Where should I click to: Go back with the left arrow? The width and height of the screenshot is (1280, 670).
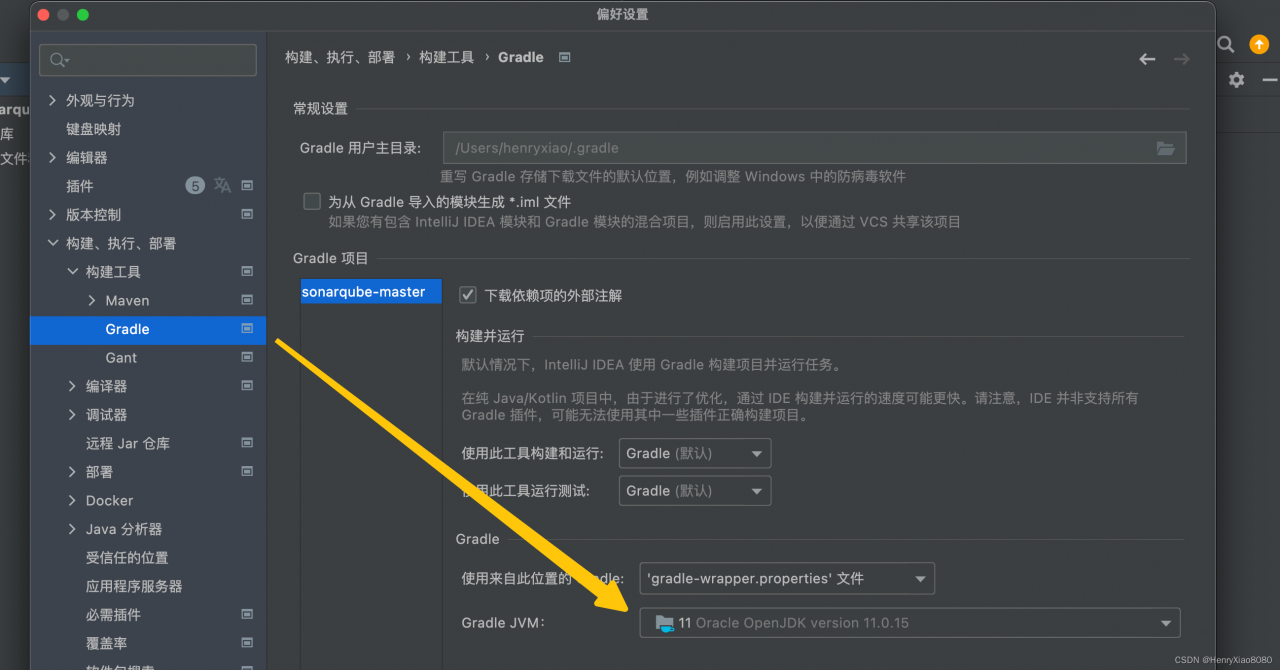(1147, 59)
